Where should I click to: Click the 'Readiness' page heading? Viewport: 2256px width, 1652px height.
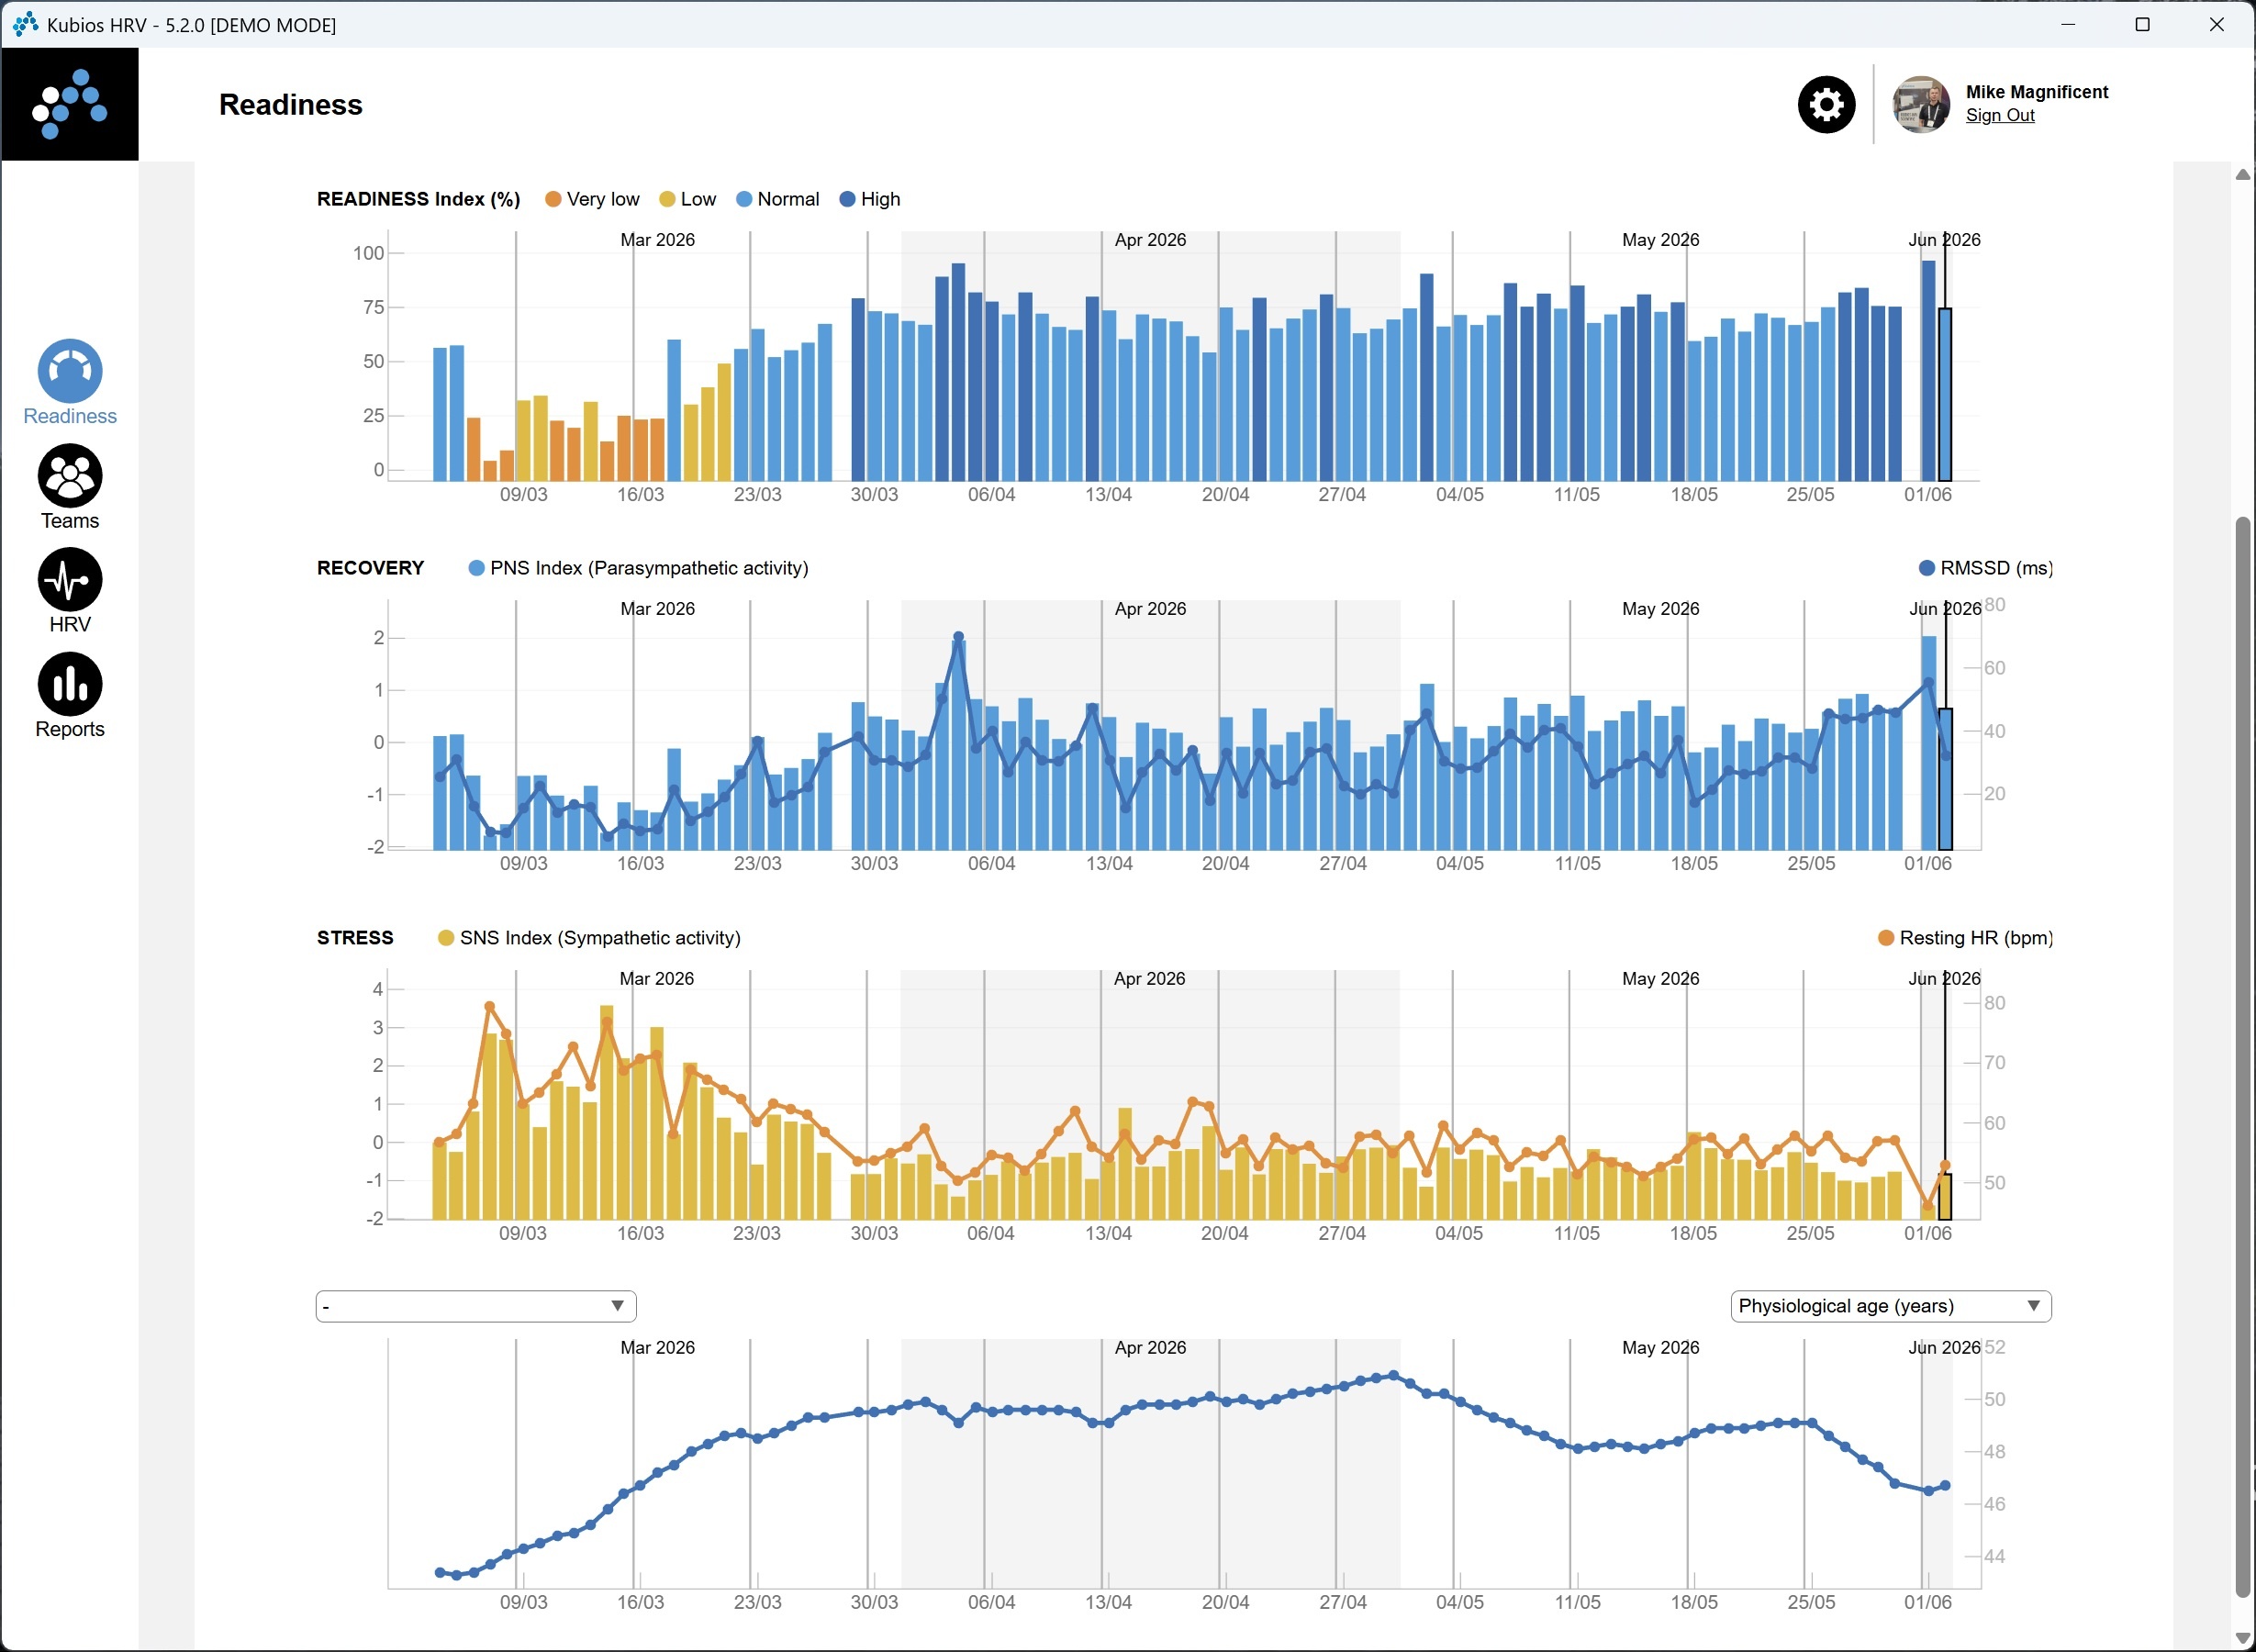[x=291, y=105]
